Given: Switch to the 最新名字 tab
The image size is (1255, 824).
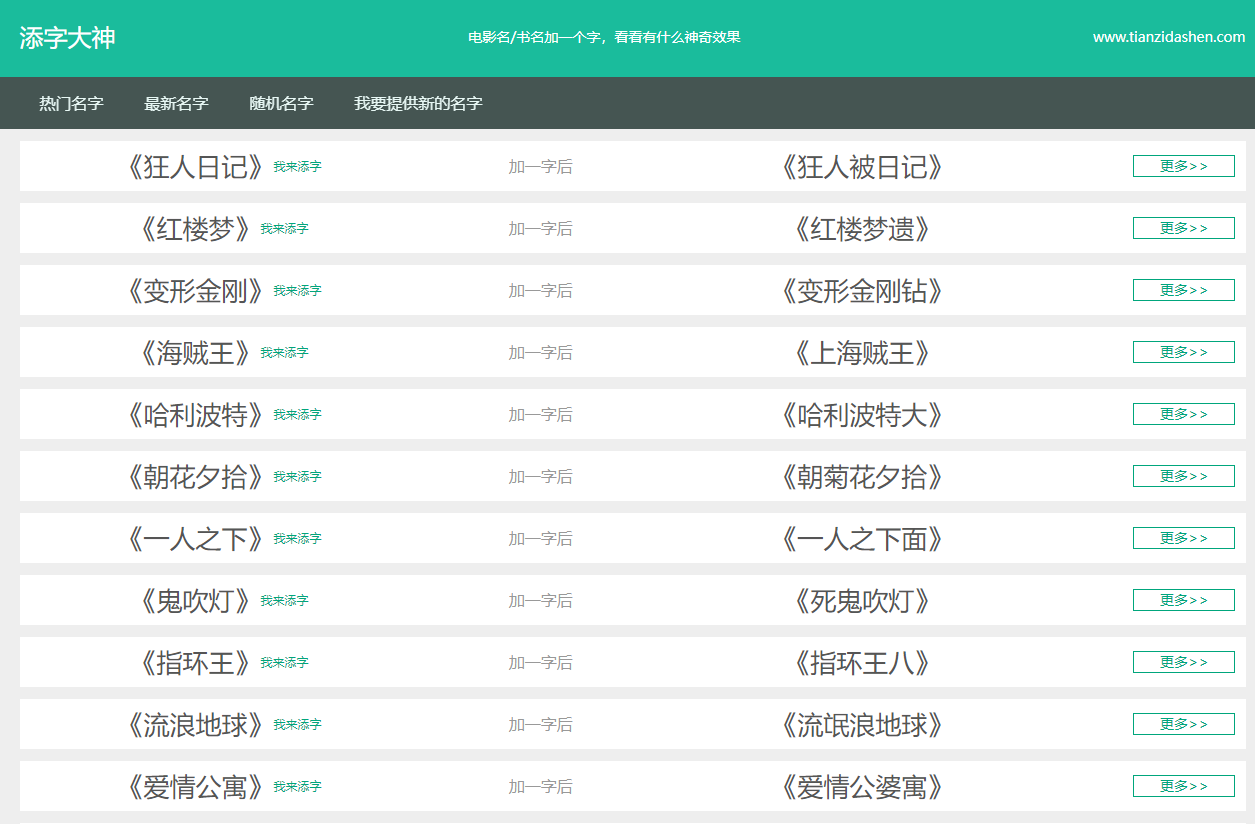Looking at the screenshot, I should [x=176, y=103].
